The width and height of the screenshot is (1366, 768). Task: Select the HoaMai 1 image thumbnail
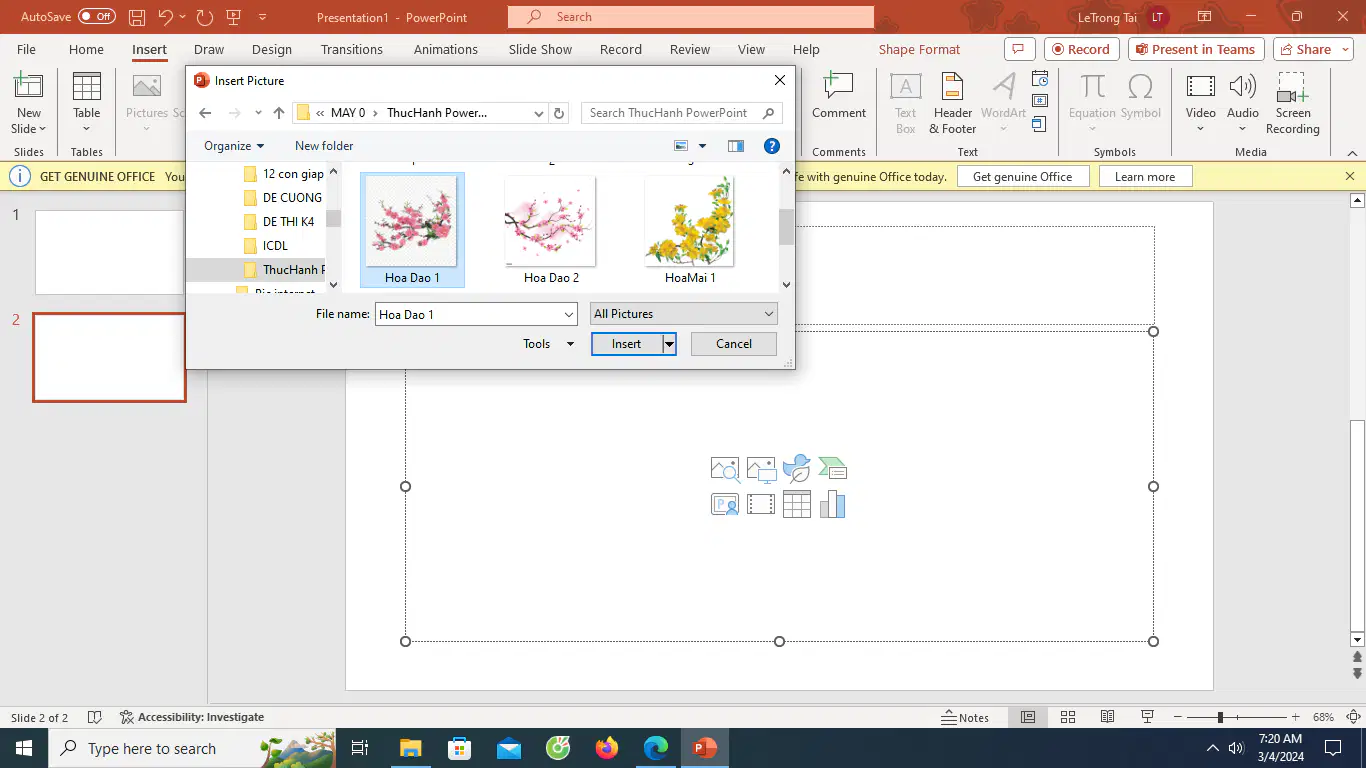click(x=690, y=230)
